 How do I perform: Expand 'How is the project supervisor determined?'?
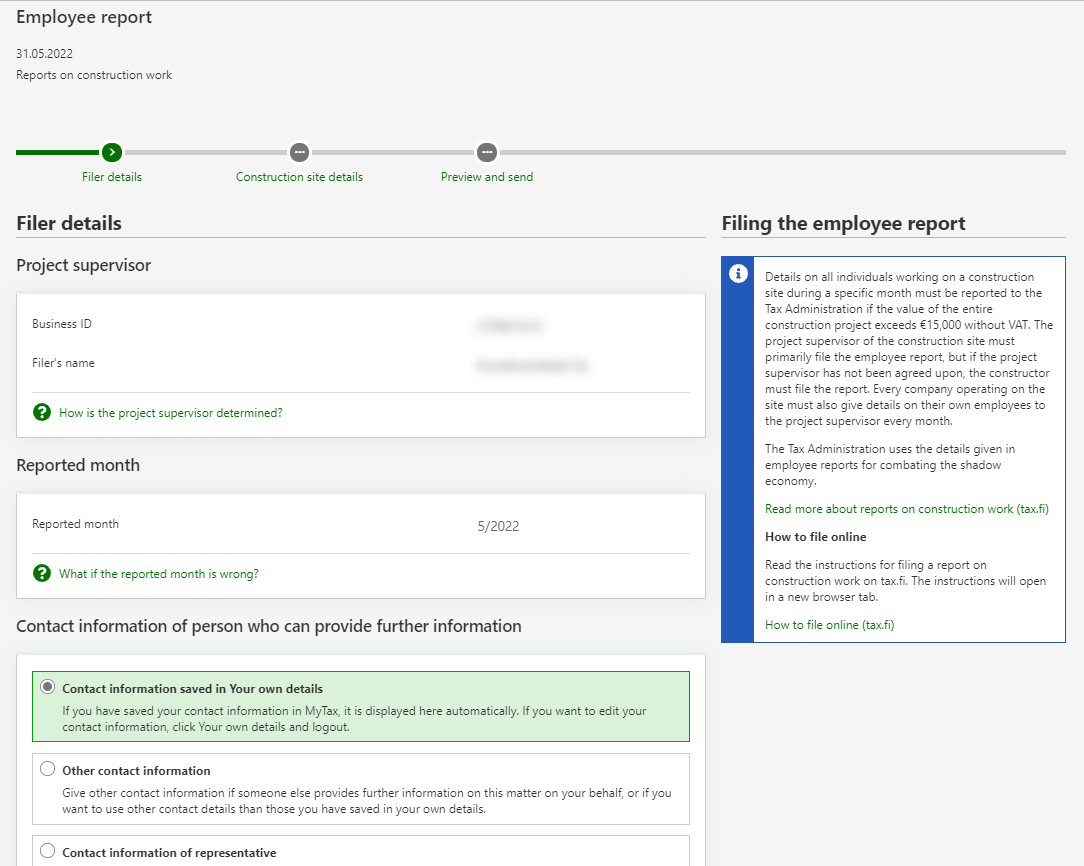click(x=170, y=413)
